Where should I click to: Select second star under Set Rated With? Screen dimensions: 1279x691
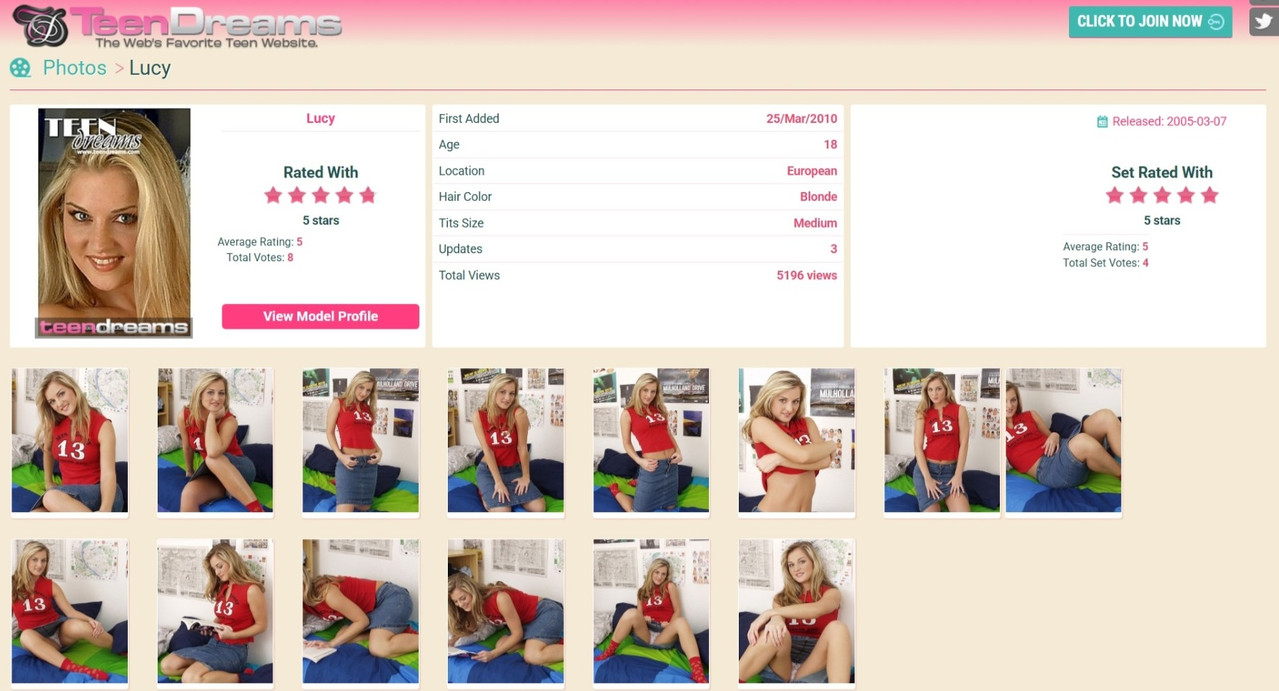[x=1138, y=195]
